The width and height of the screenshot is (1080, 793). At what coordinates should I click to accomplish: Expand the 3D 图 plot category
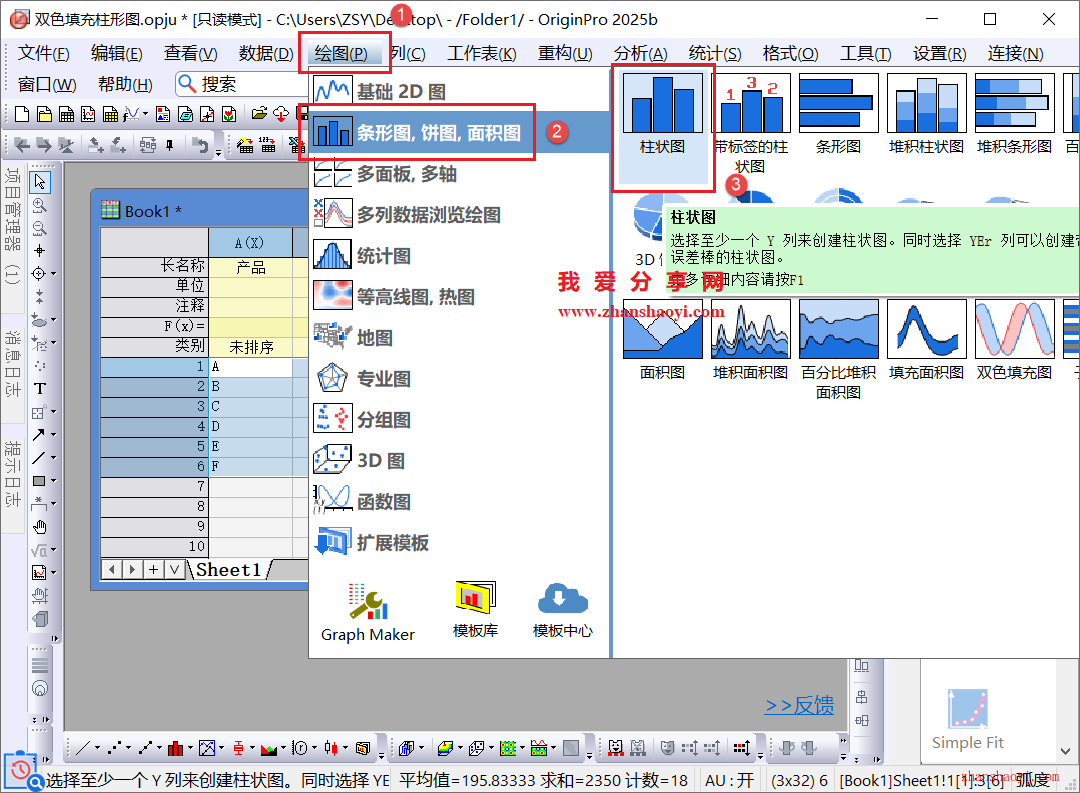tap(381, 461)
